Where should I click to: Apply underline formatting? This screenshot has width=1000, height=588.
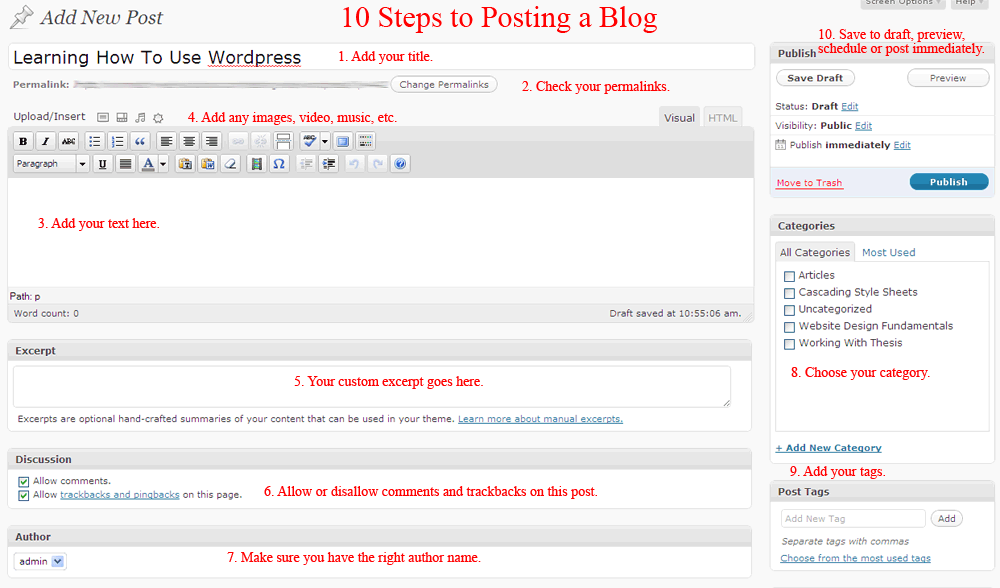[x=102, y=164]
